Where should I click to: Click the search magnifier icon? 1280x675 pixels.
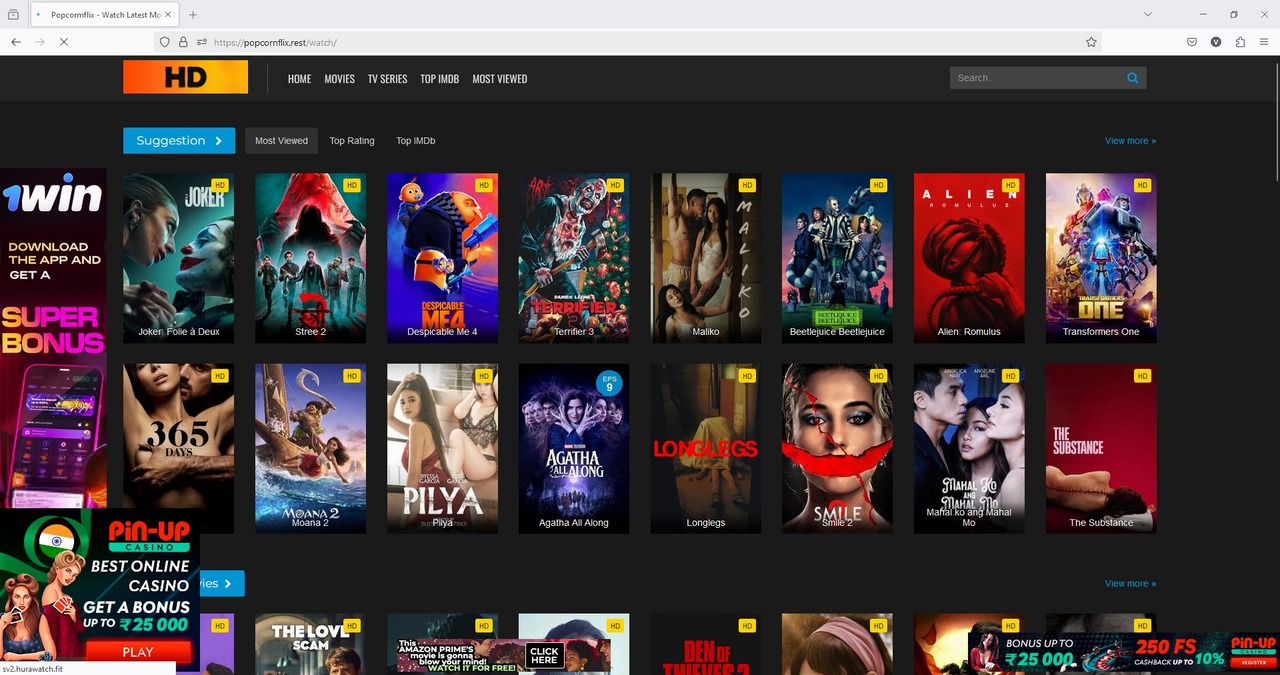[1132, 77]
